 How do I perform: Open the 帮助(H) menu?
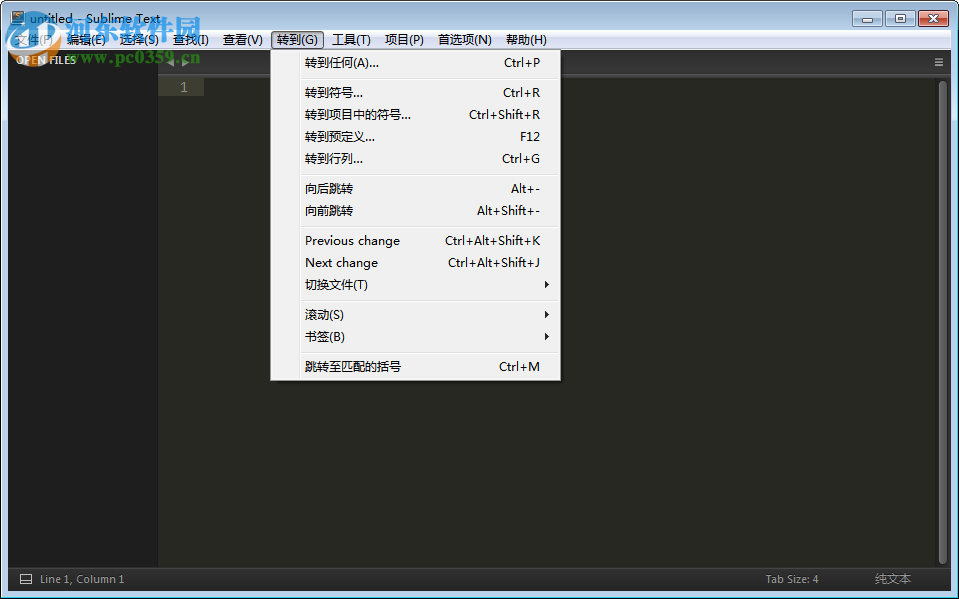tap(526, 39)
